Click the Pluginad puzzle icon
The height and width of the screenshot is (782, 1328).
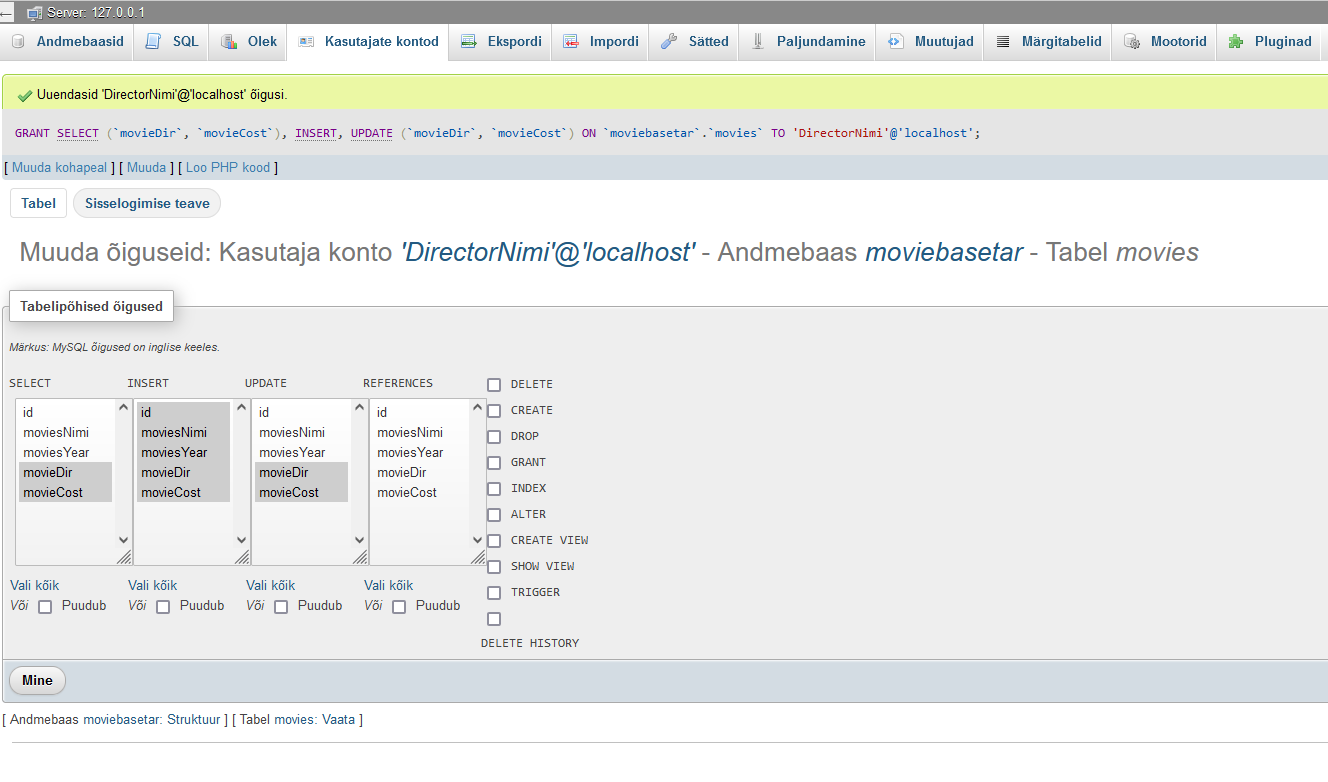(x=1236, y=42)
